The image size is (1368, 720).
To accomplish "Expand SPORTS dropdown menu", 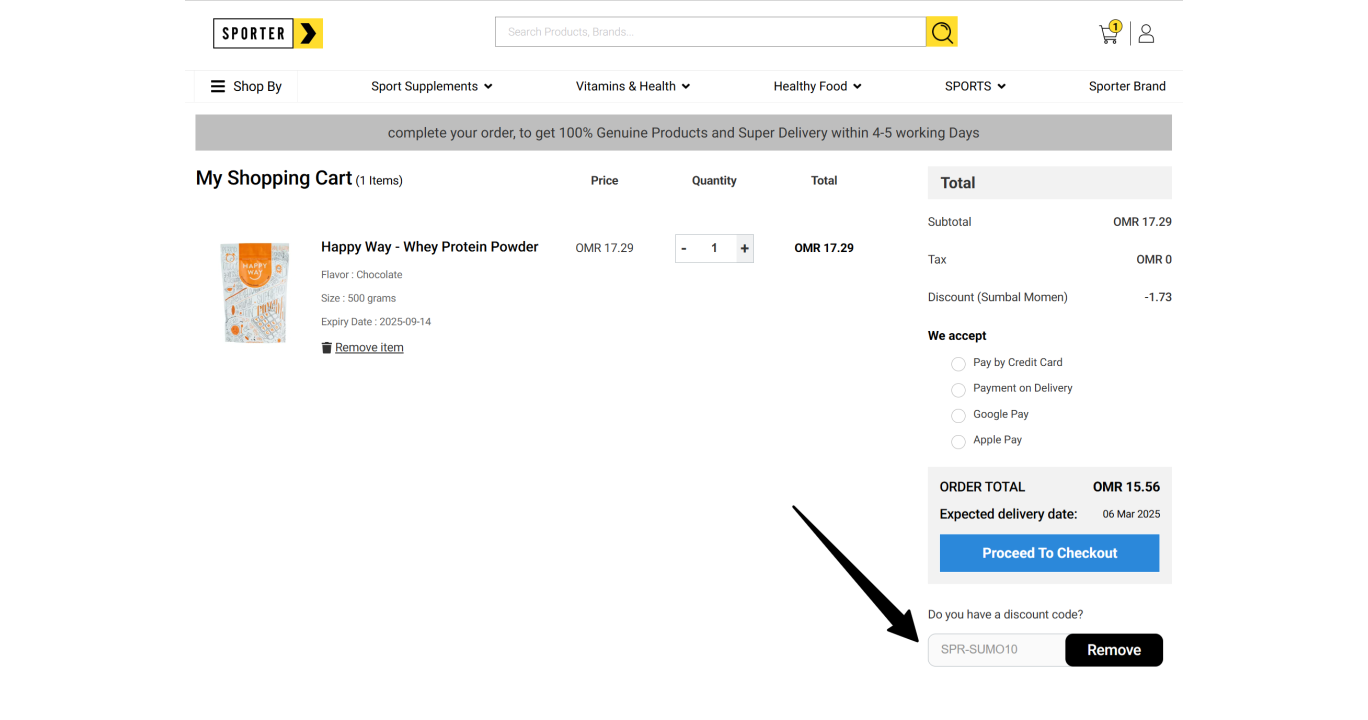I will pyautogui.click(x=975, y=86).
